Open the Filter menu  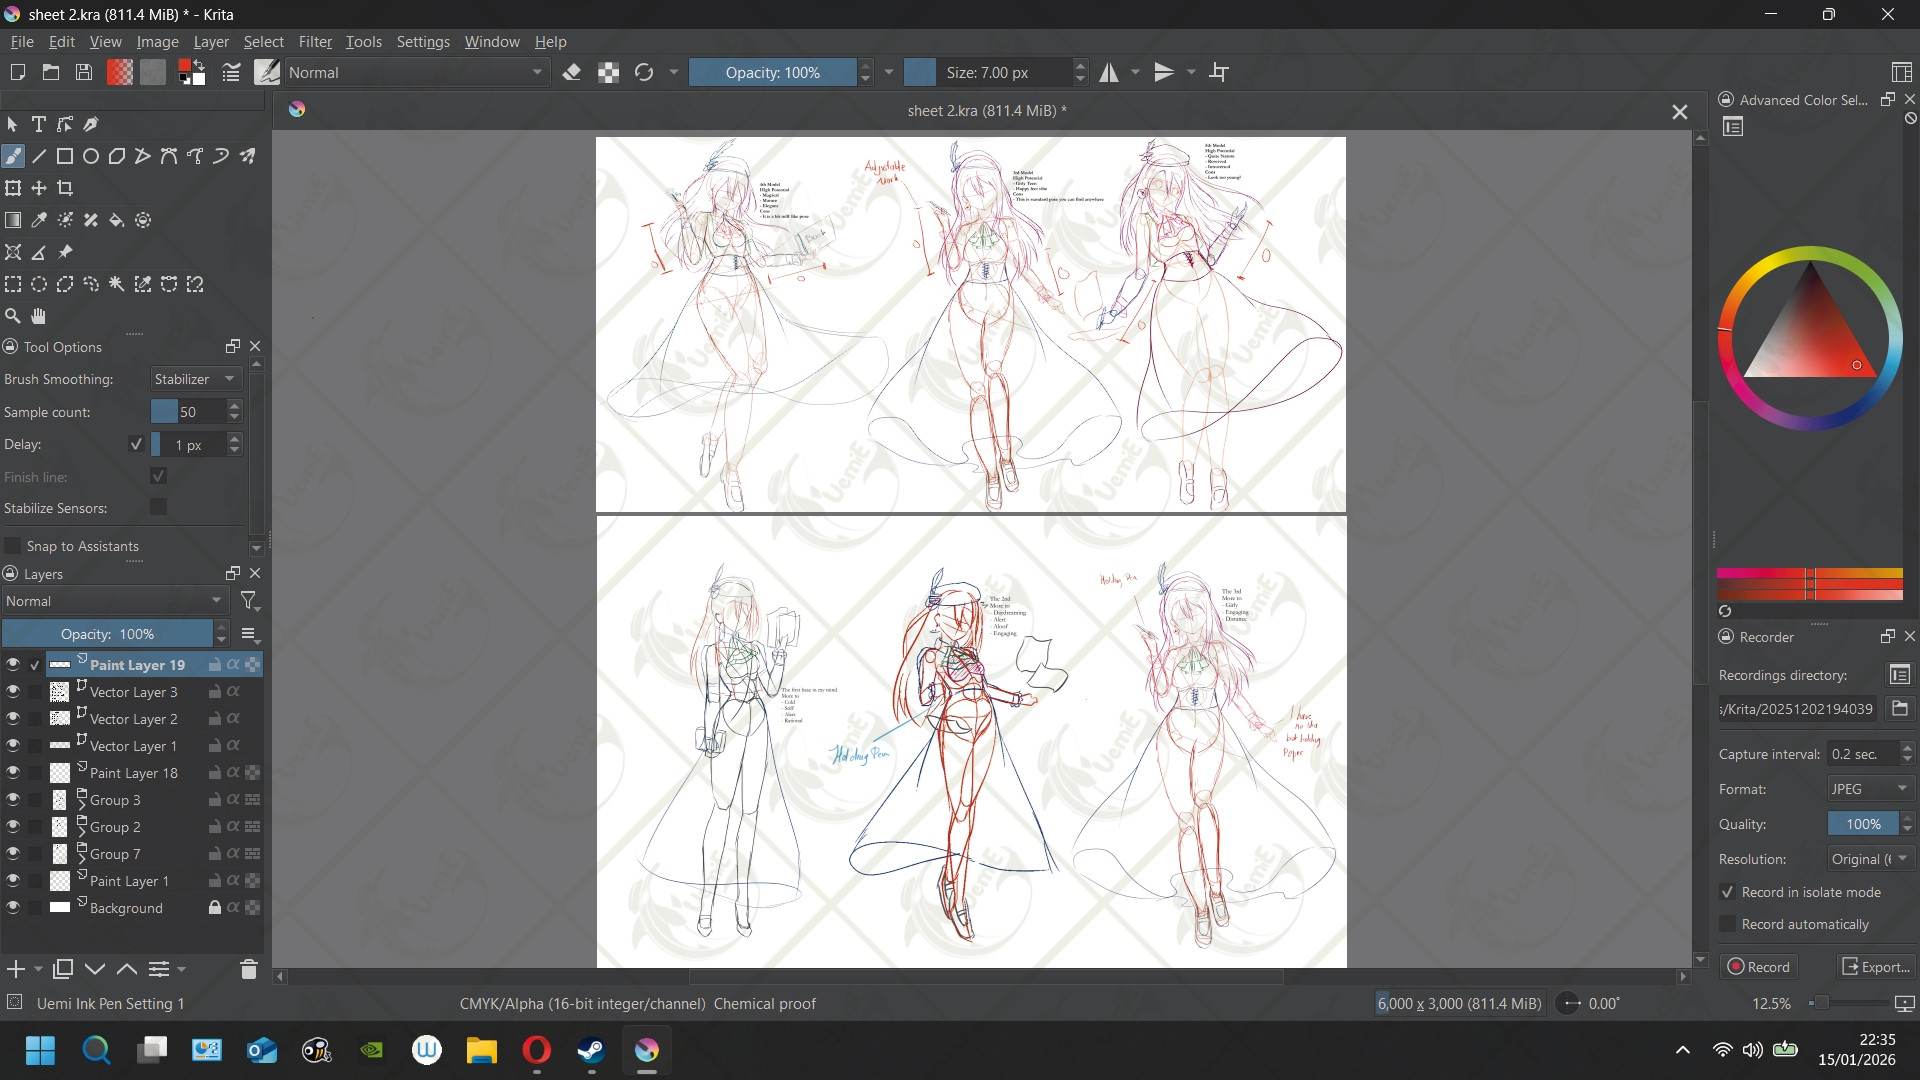pyautogui.click(x=315, y=42)
